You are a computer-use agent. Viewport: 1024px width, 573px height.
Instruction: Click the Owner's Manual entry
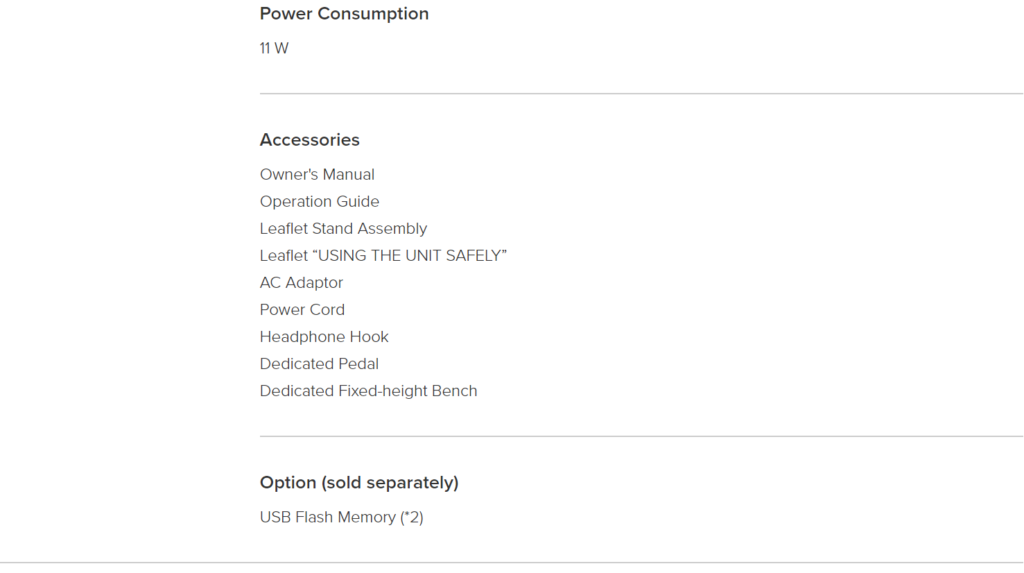click(317, 174)
